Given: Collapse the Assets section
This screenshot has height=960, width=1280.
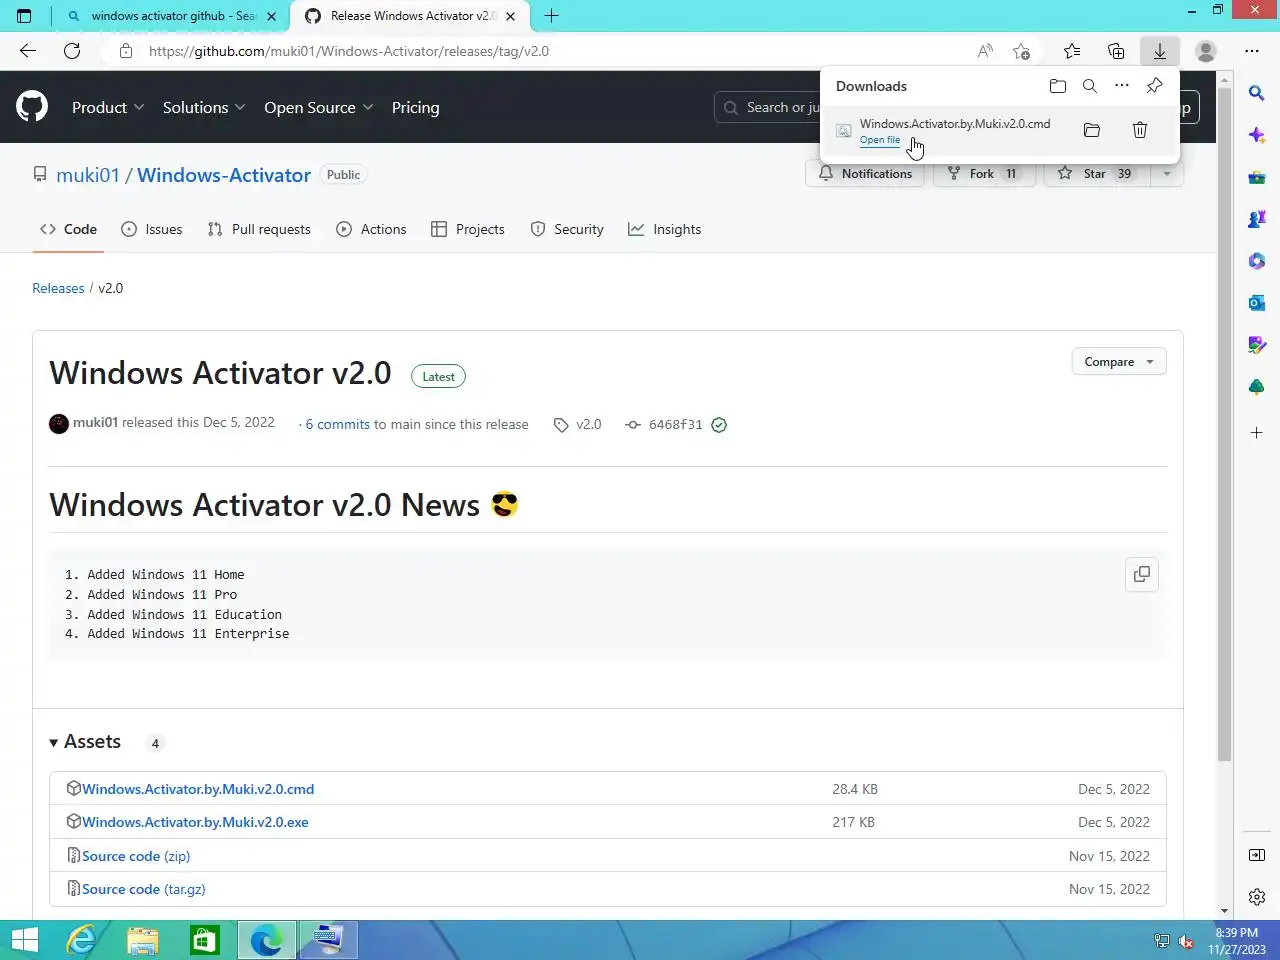Looking at the screenshot, I should [85, 742].
